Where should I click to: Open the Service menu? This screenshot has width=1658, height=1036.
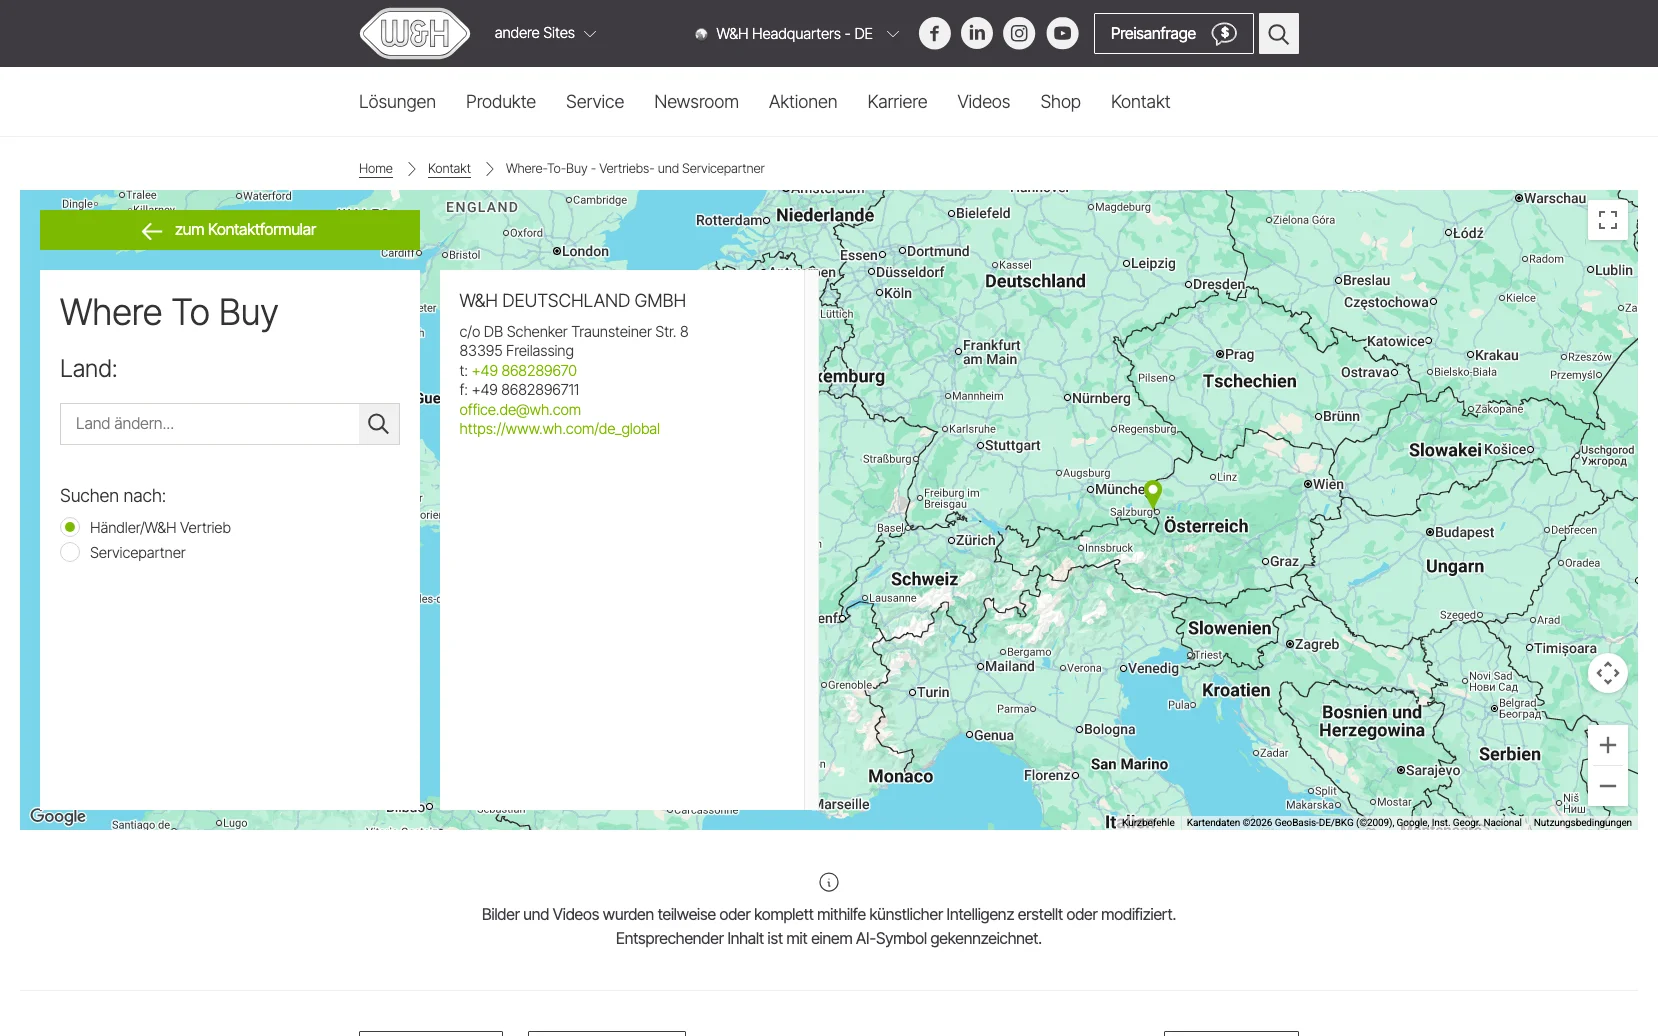[x=595, y=102]
